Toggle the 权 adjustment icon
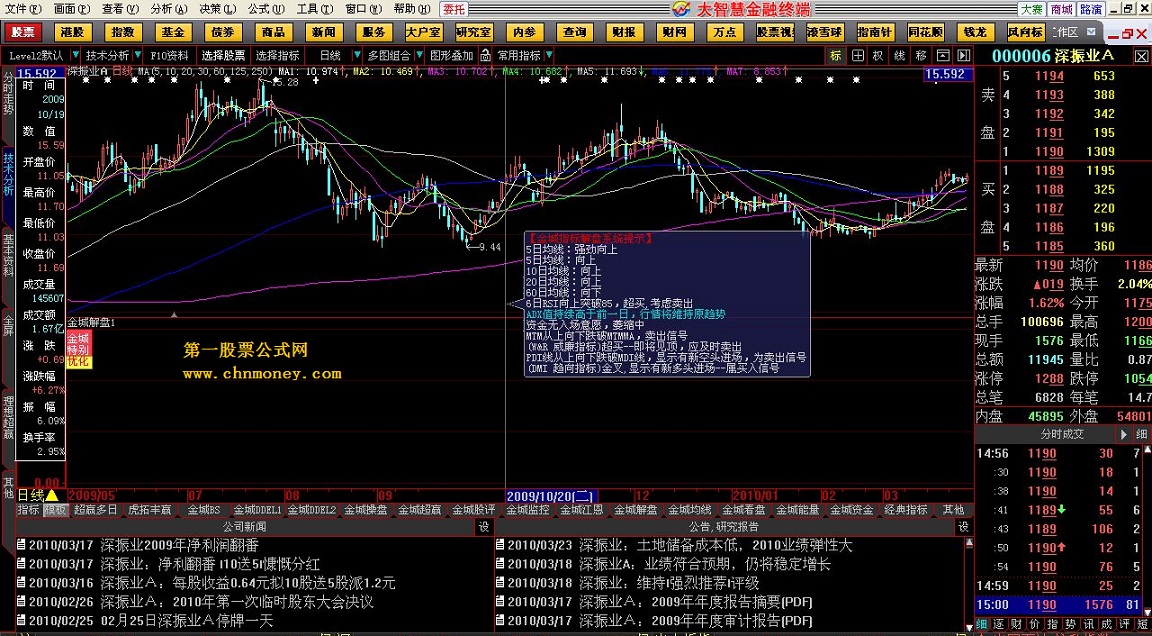The image size is (1152, 636). (879, 55)
